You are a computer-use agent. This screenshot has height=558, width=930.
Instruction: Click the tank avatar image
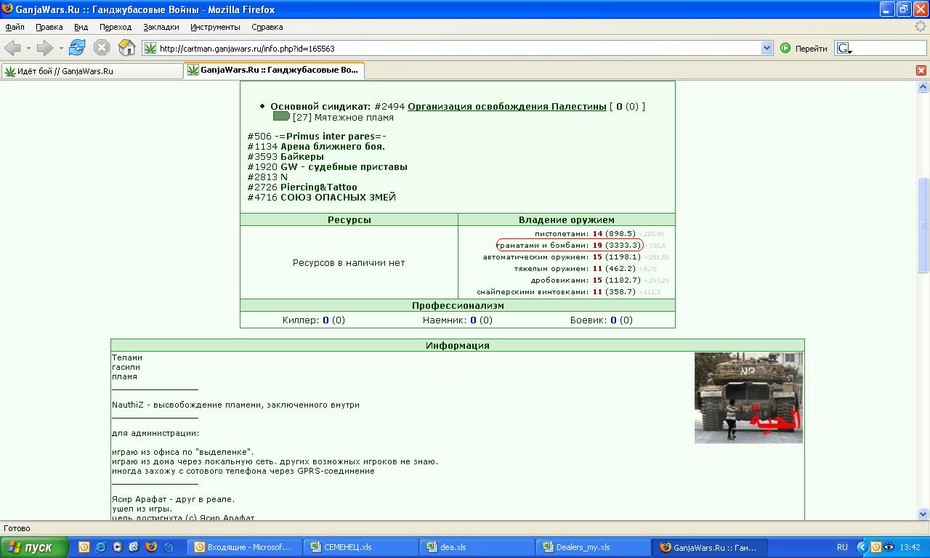[x=749, y=398]
